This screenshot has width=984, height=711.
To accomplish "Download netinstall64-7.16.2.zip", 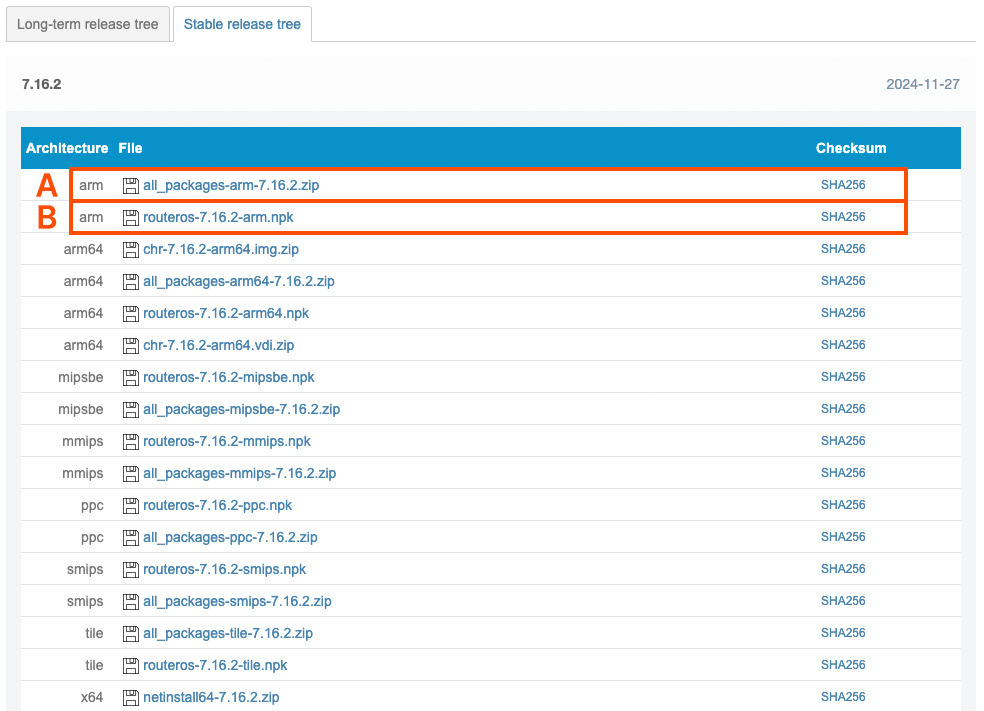I will 211,698.
